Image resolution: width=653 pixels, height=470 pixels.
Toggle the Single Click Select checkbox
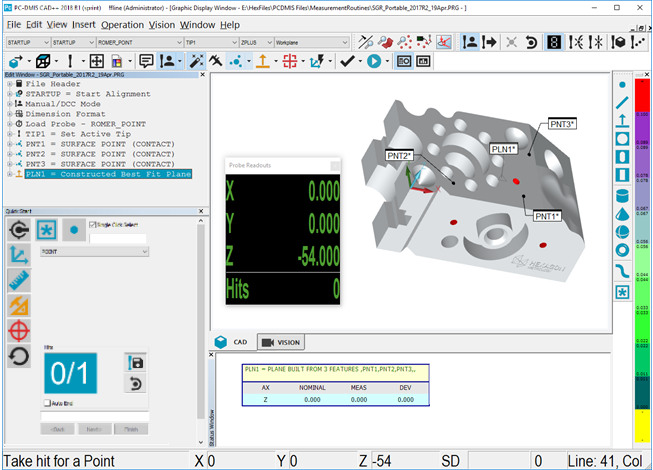pos(93,224)
